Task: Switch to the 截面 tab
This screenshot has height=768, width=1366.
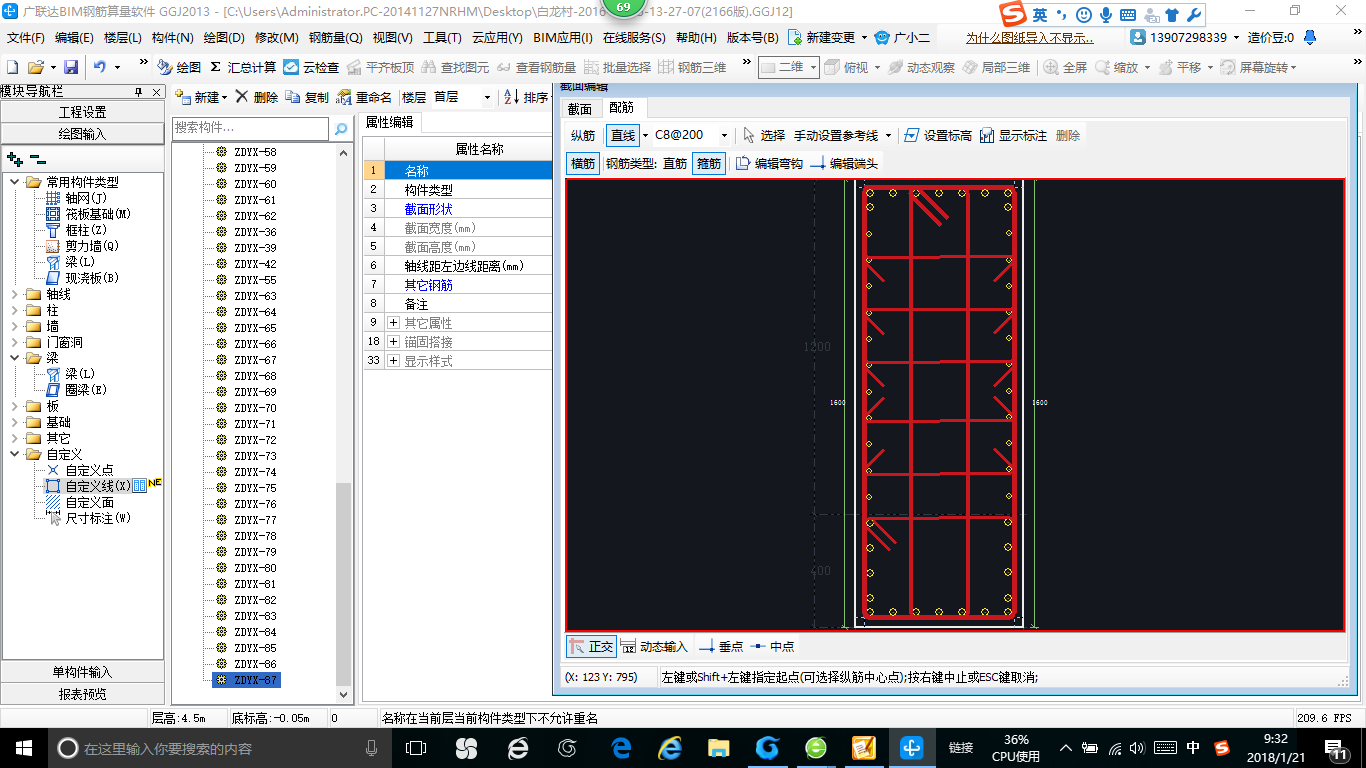Action: tap(580, 109)
